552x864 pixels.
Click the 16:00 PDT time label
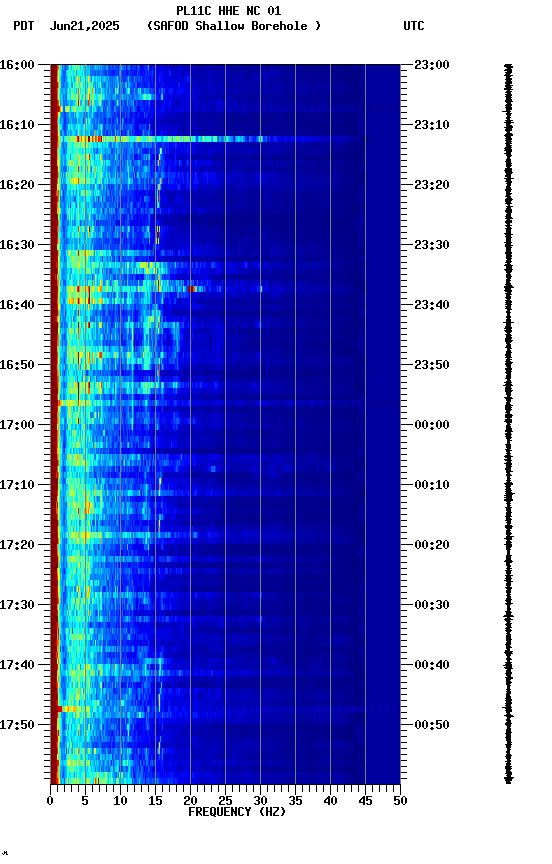17,65
